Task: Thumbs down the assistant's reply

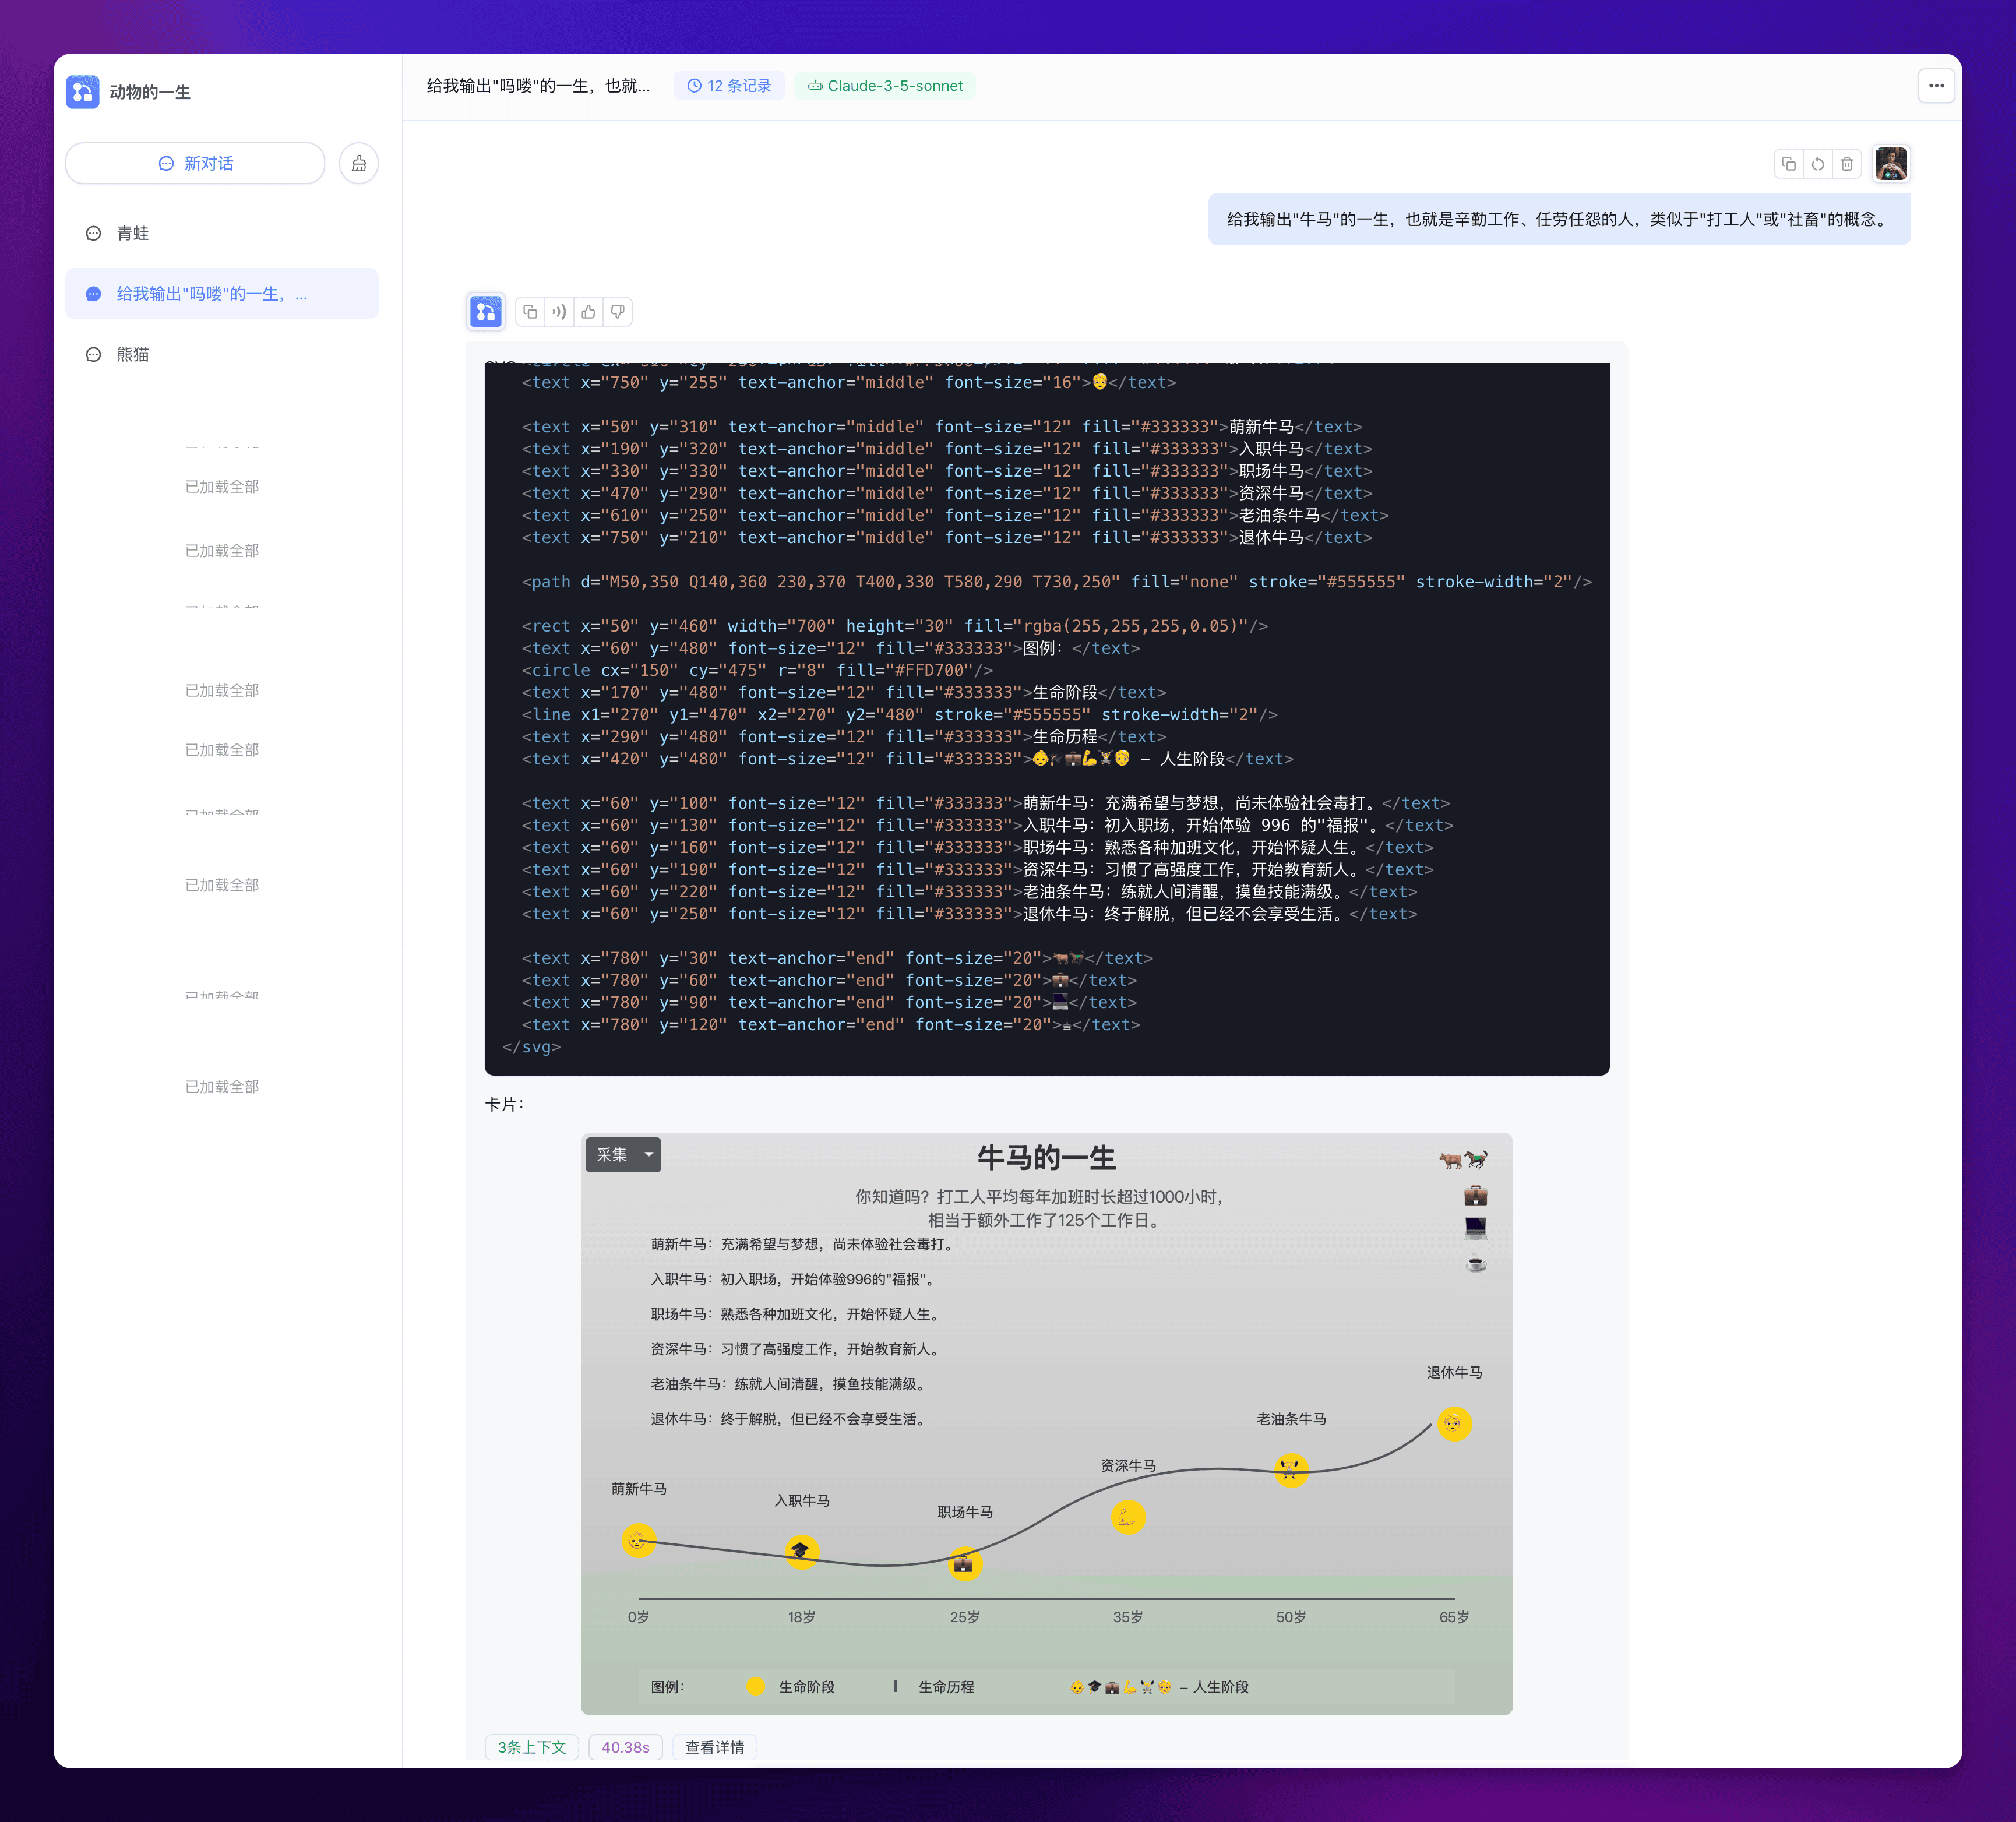Action: (x=617, y=312)
